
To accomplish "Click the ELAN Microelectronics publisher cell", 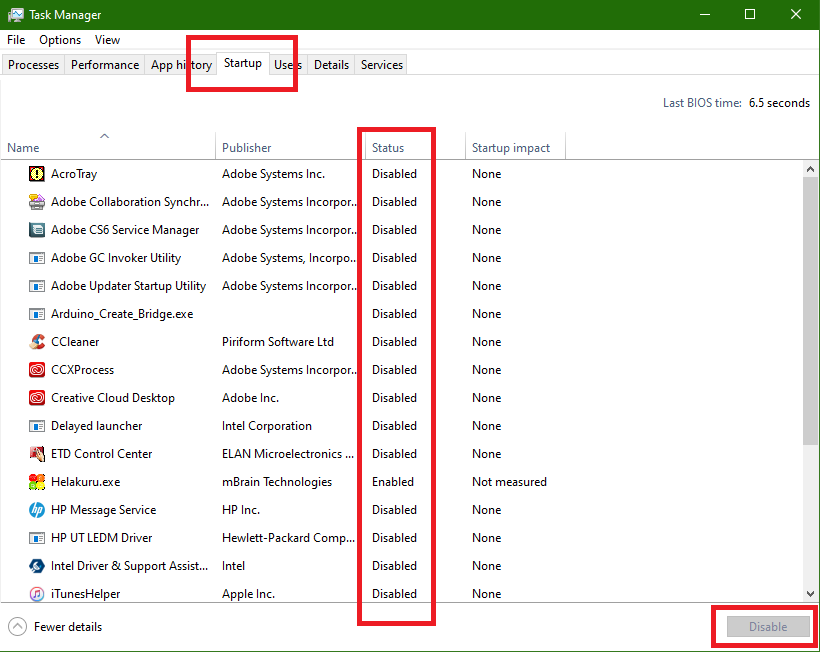I will [288, 454].
